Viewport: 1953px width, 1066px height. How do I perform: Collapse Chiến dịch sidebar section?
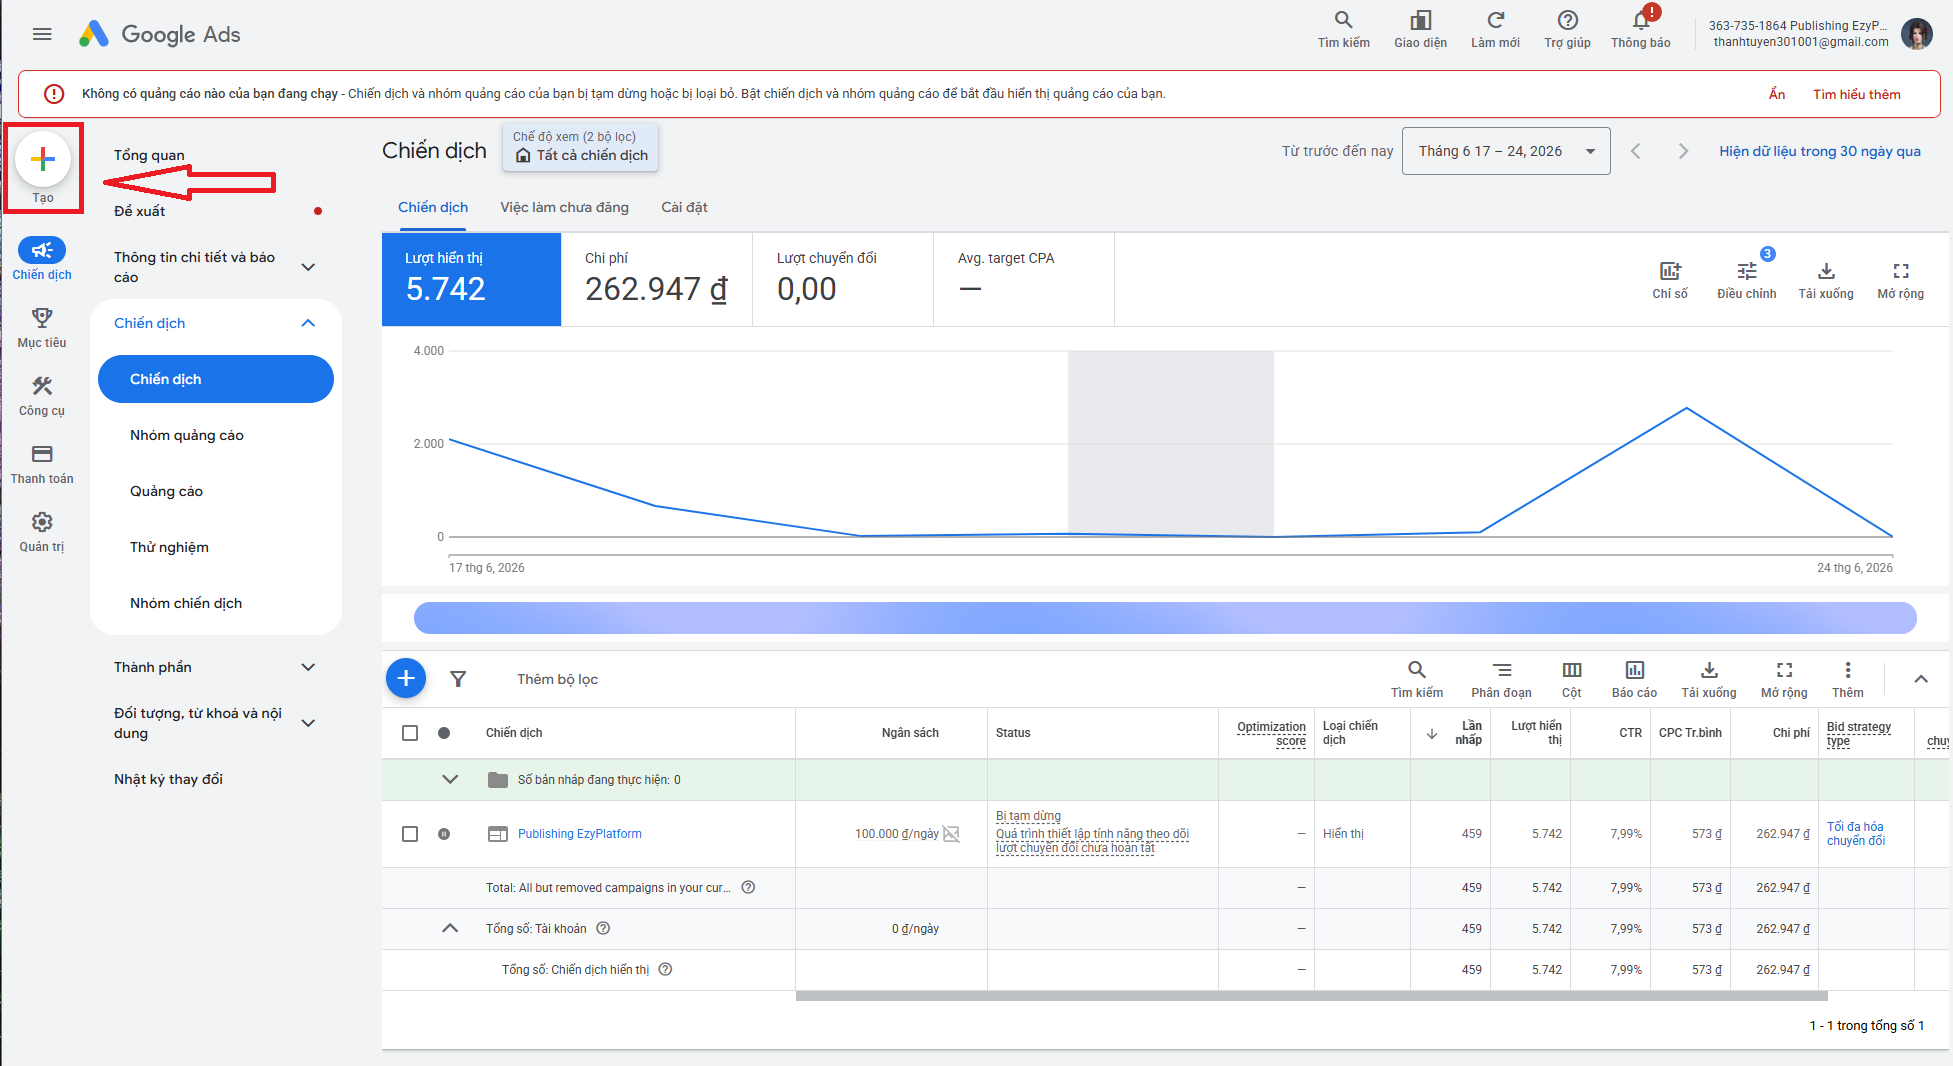(308, 323)
